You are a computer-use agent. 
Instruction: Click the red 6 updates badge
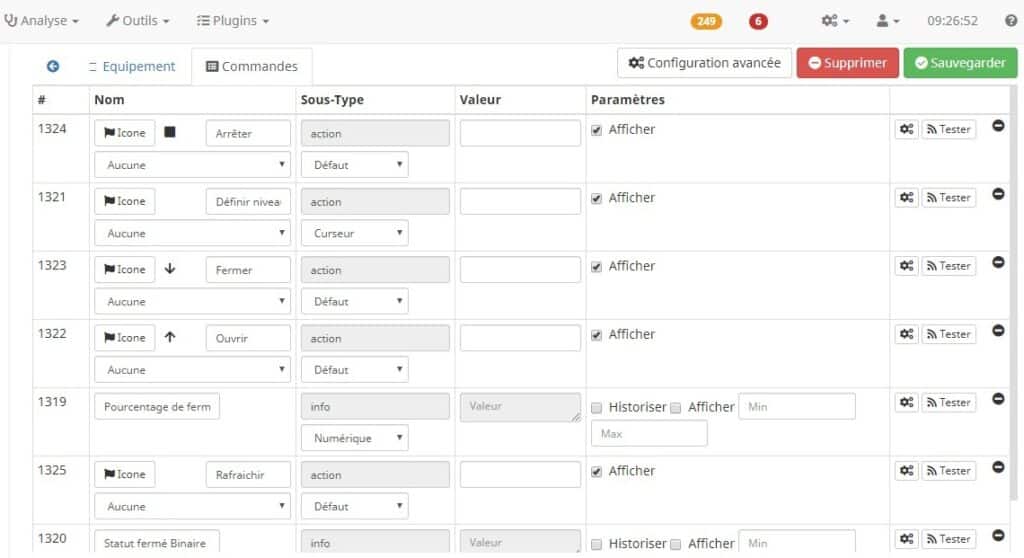[x=759, y=21]
